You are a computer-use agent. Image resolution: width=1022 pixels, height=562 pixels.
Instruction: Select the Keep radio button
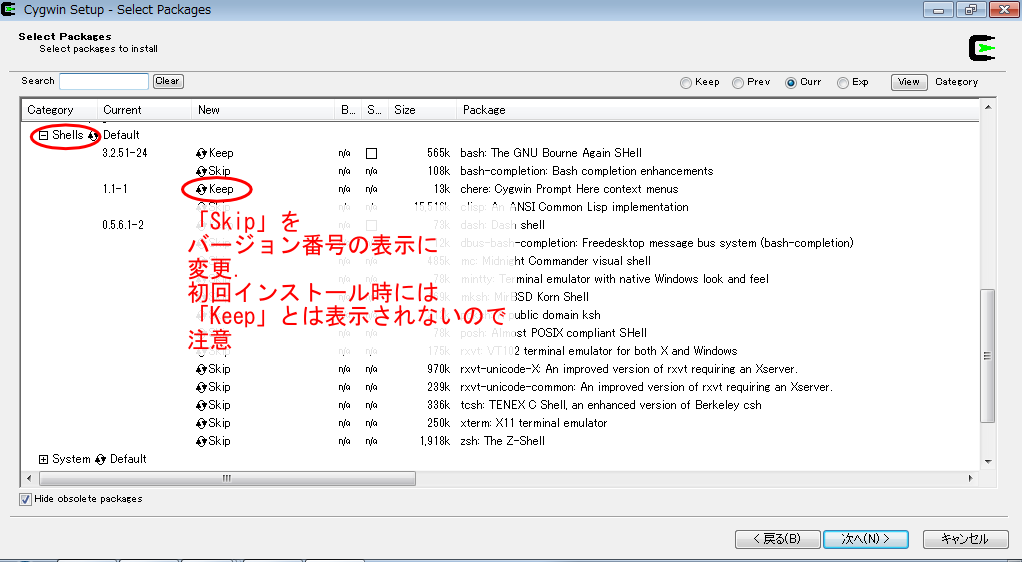(x=686, y=83)
